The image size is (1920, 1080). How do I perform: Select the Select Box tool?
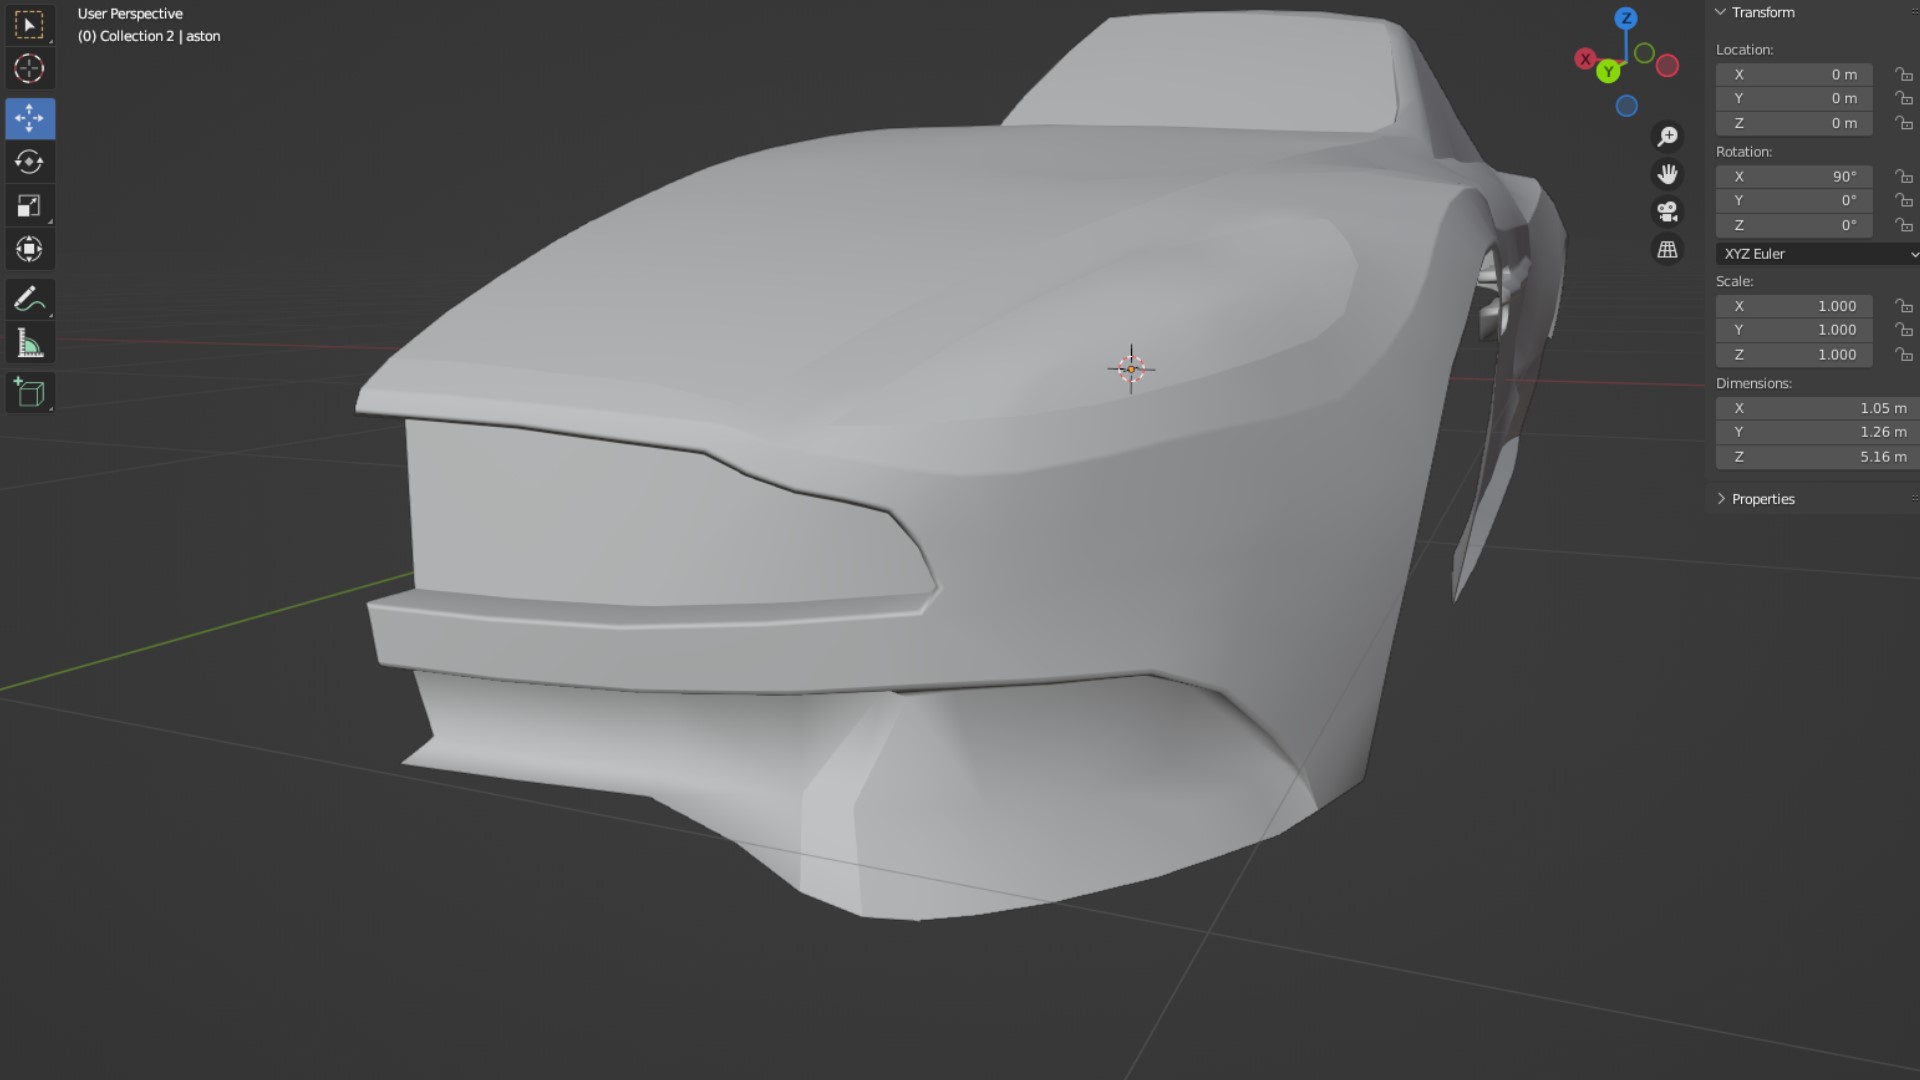[x=29, y=25]
